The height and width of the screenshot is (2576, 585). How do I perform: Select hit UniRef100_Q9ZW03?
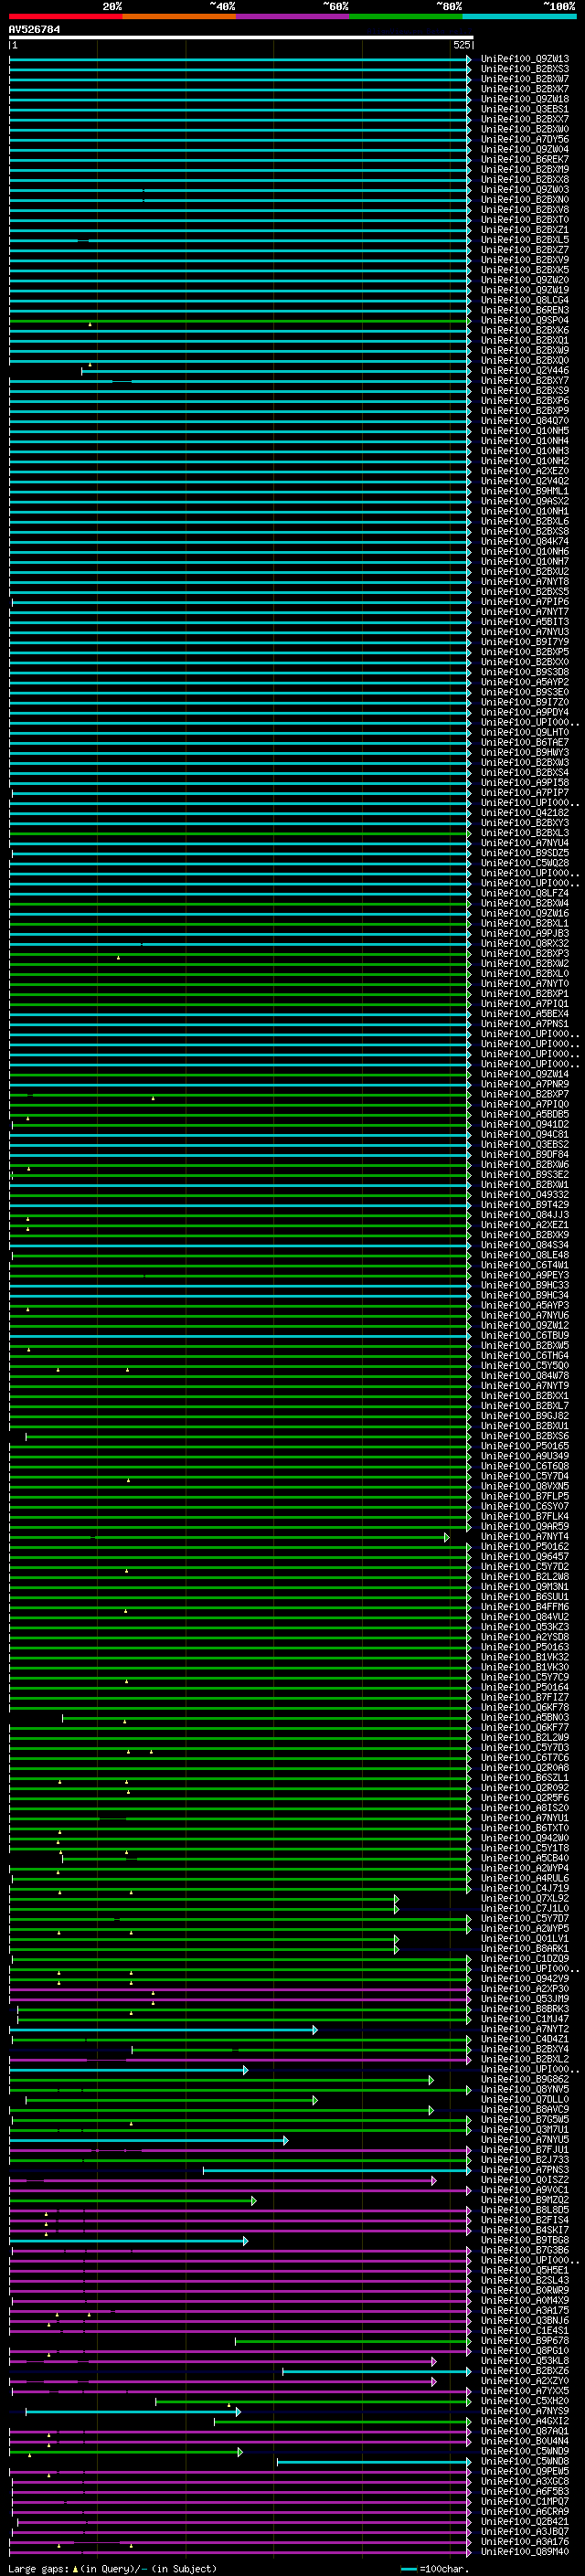tap(525, 190)
